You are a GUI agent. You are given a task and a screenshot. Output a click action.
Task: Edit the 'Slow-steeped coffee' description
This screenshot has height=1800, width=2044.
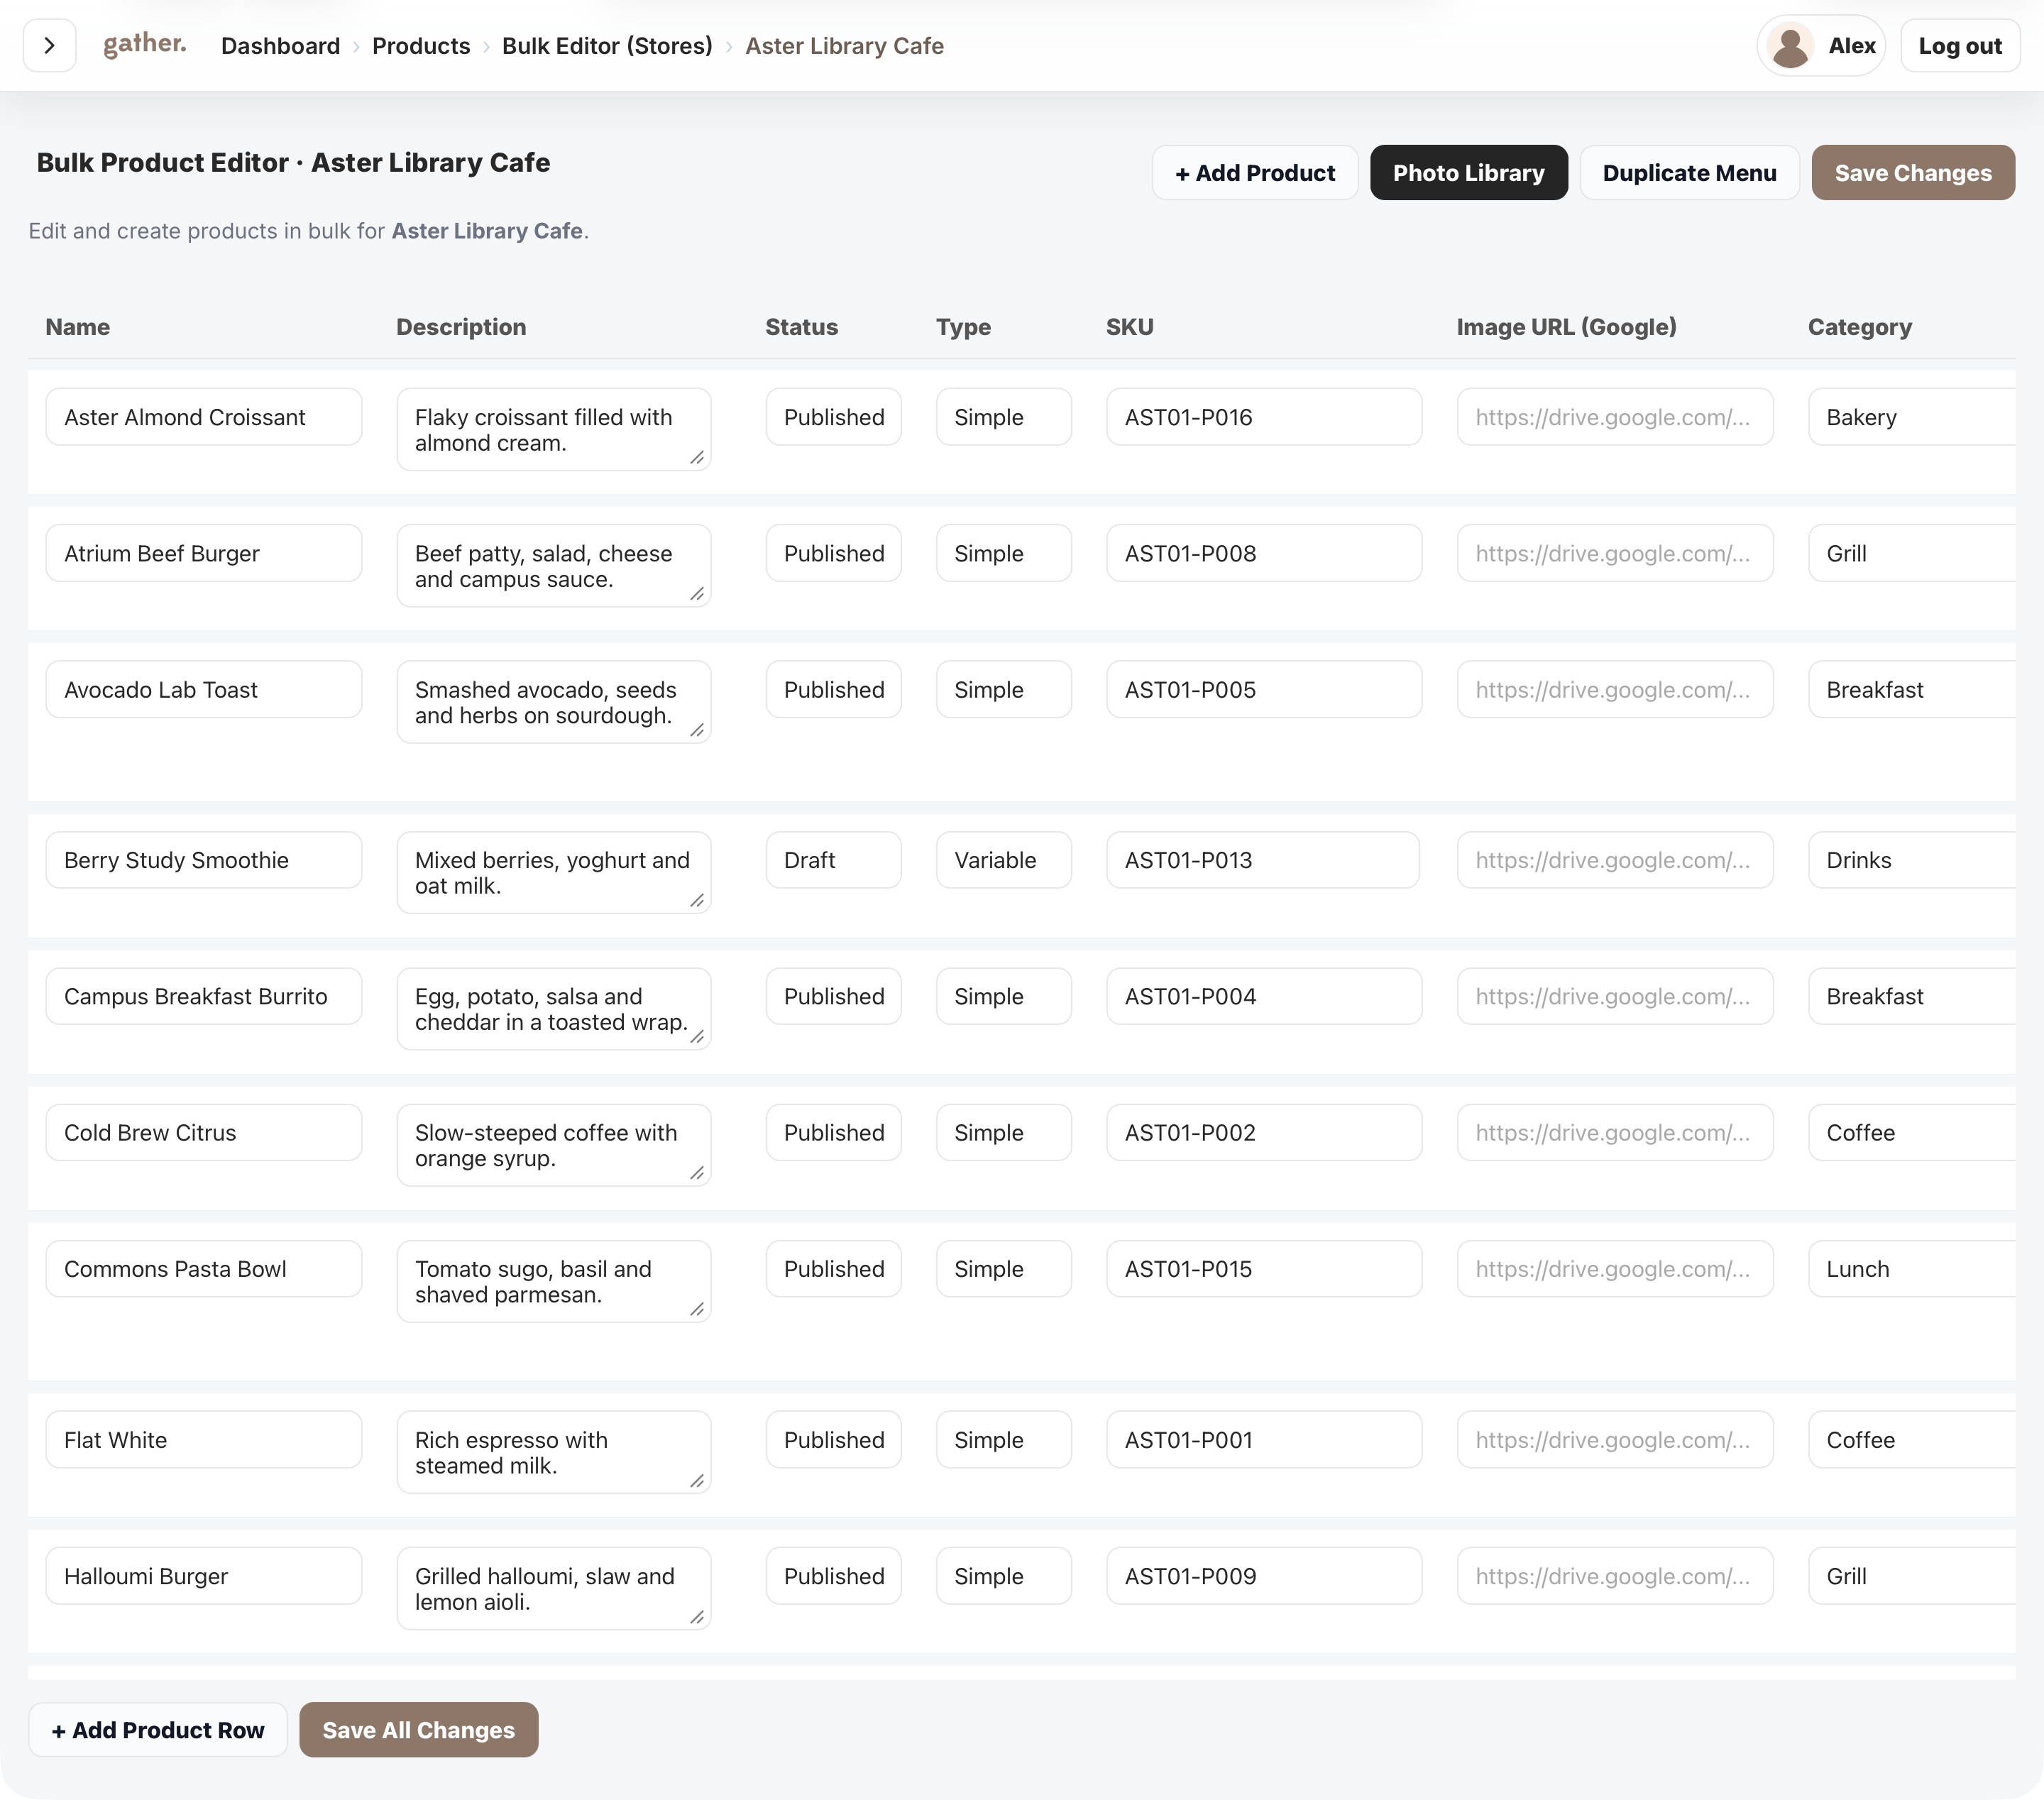(x=554, y=1146)
